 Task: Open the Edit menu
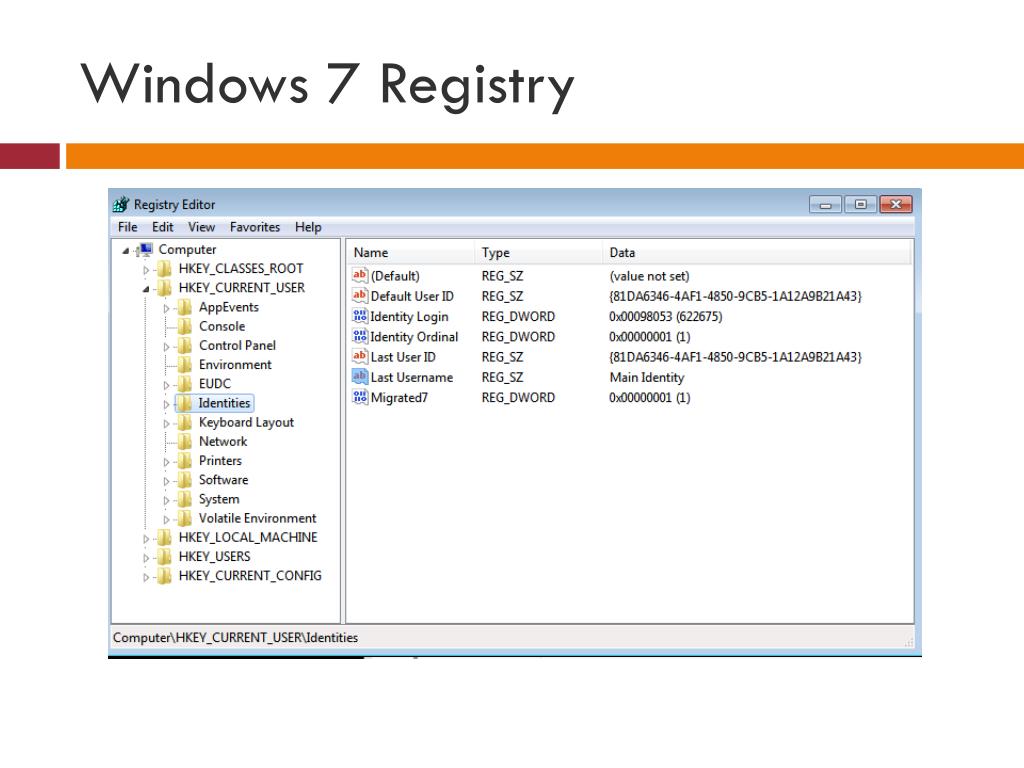click(163, 227)
